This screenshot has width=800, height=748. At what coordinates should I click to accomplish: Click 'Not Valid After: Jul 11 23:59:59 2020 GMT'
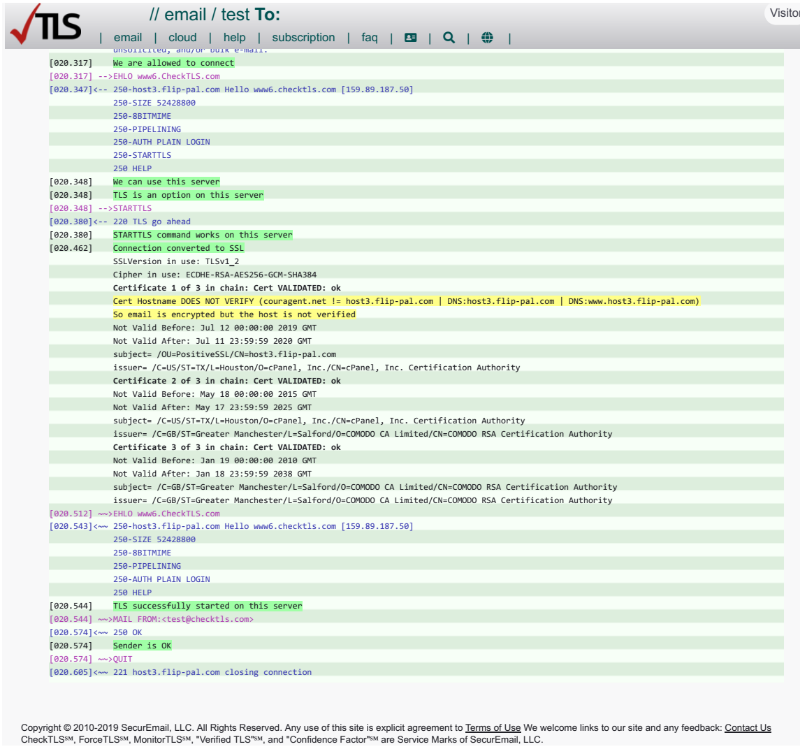(212, 341)
